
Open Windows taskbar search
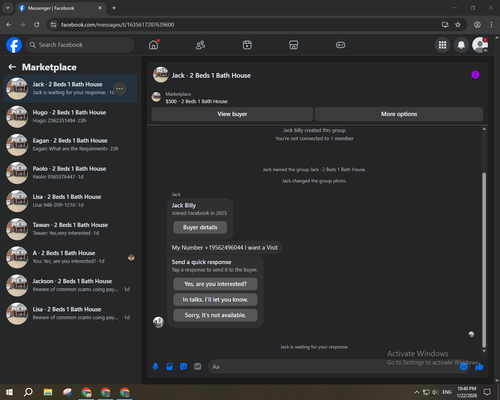pos(28,392)
